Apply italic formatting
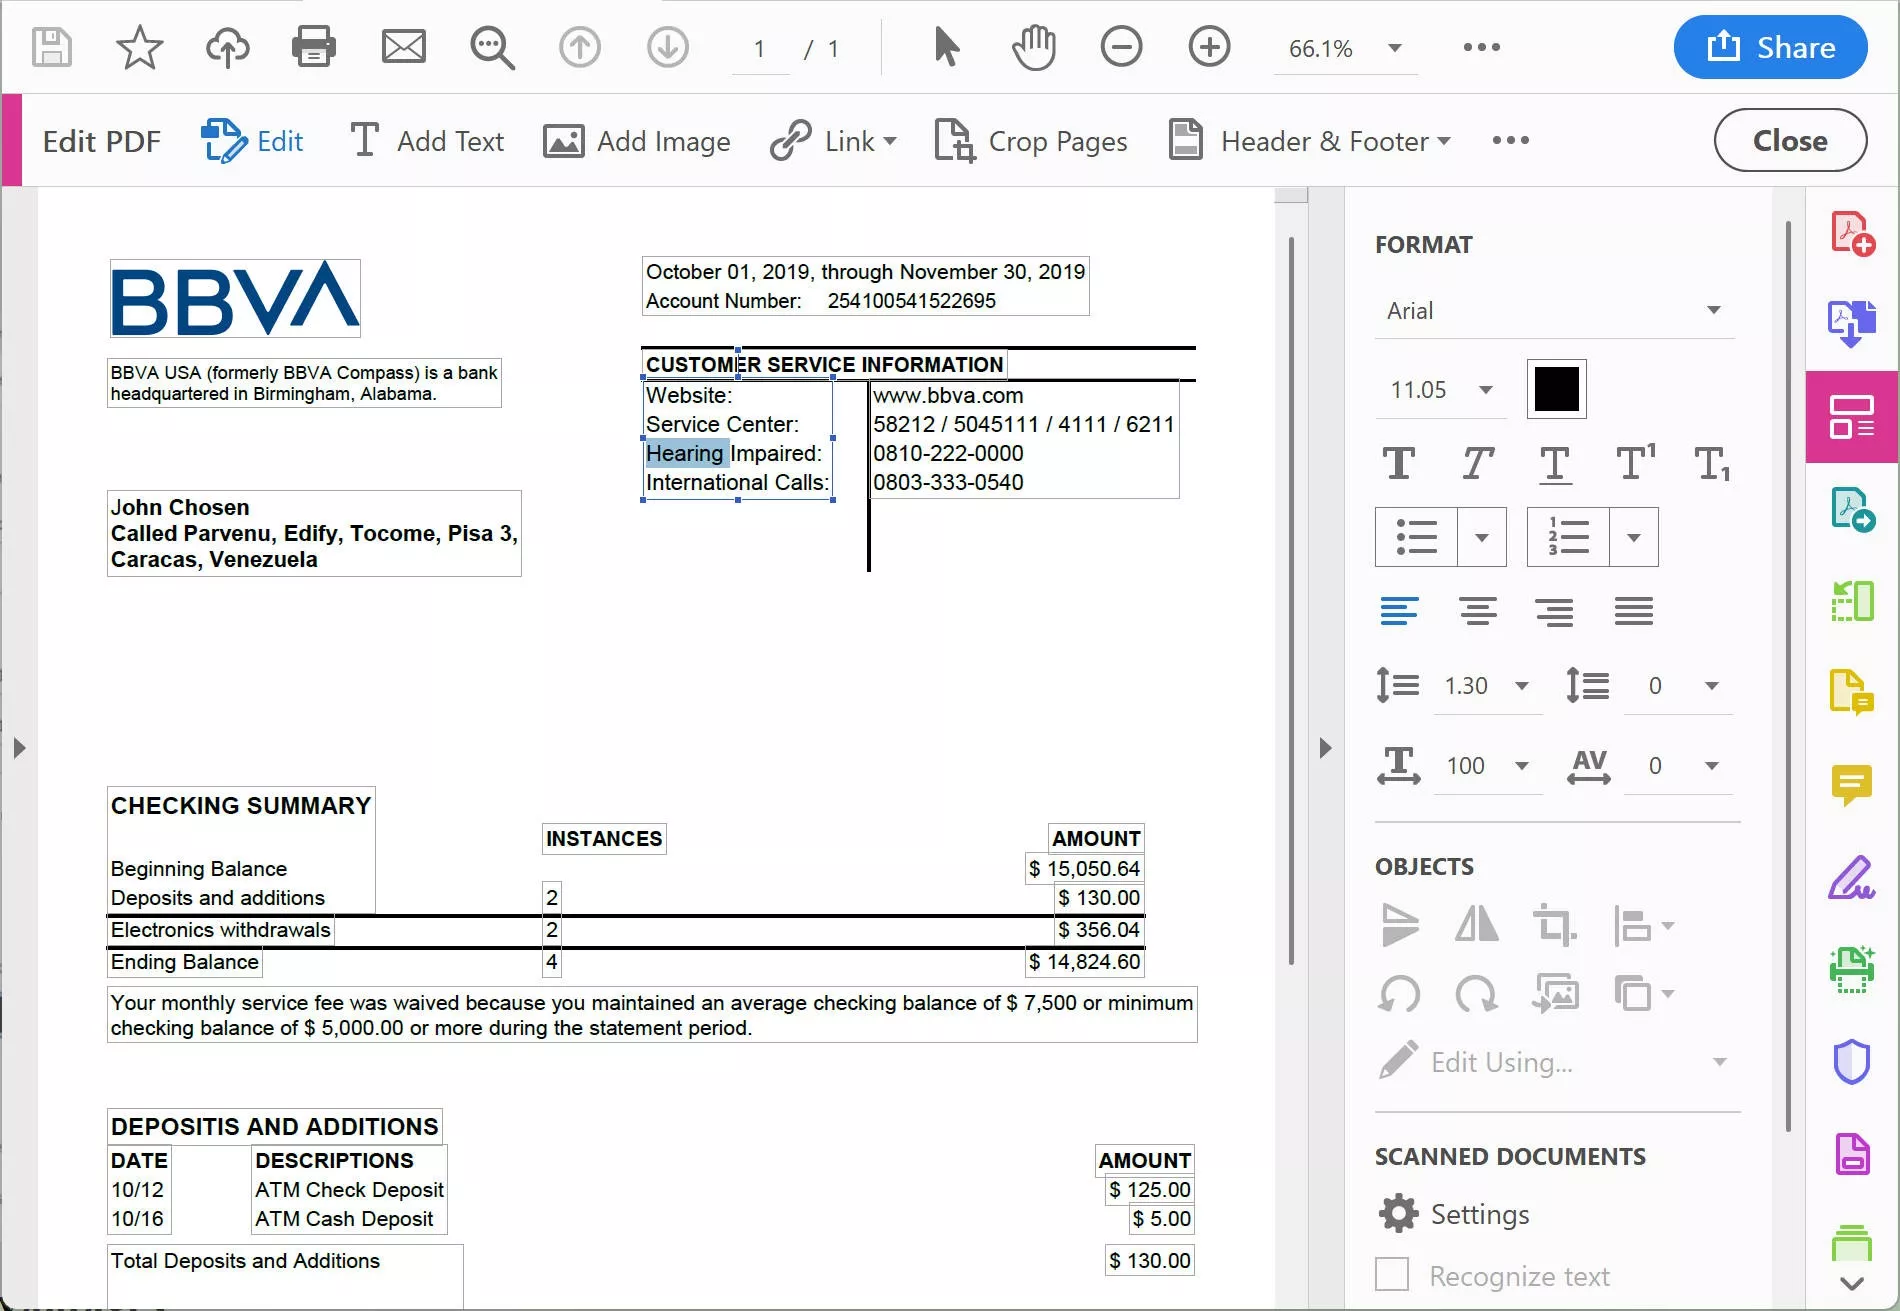This screenshot has height=1311, width=1900. point(1477,463)
